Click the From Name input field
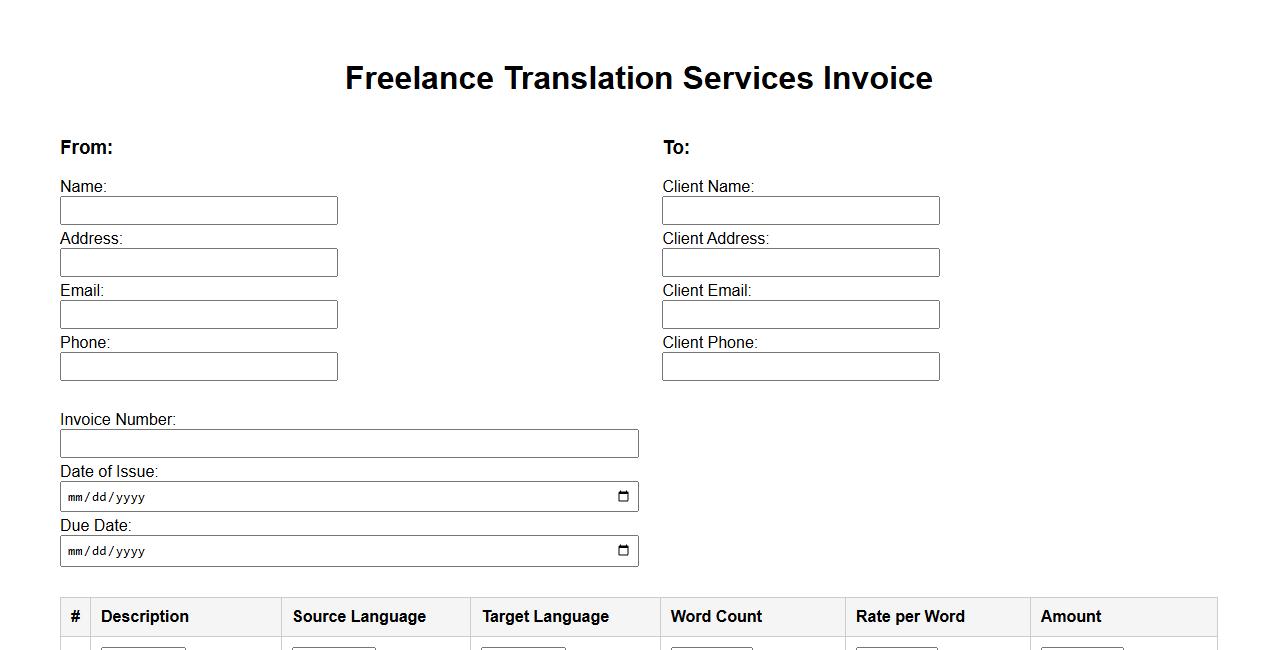 click(199, 211)
